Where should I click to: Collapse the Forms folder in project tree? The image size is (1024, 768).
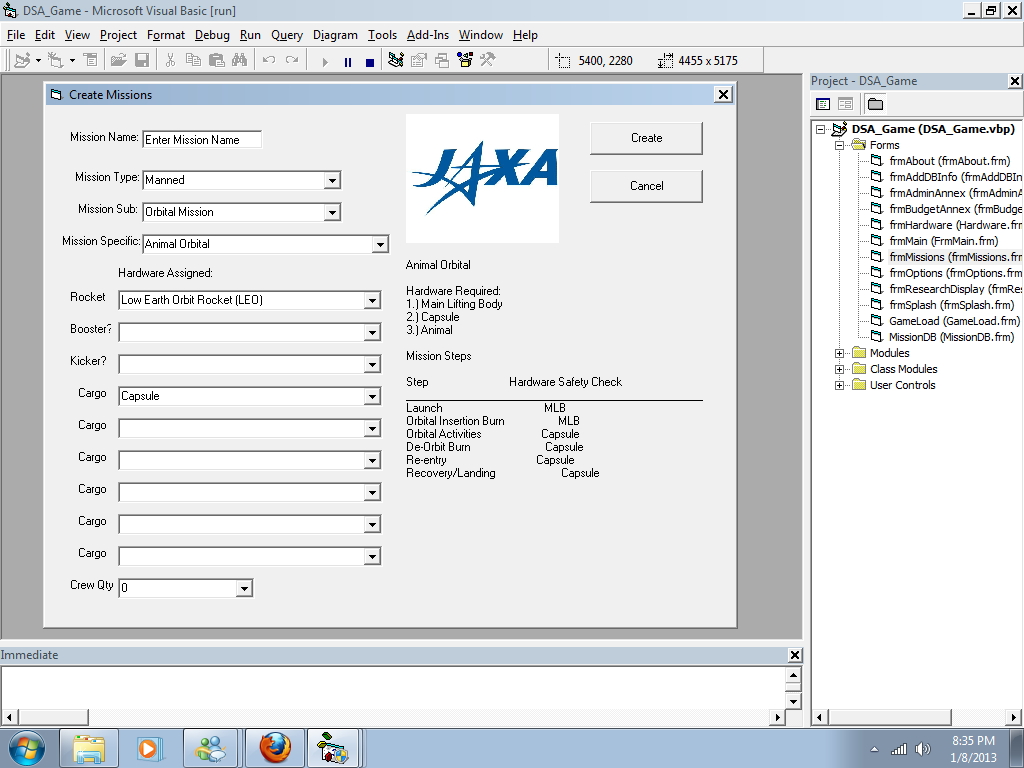840,145
